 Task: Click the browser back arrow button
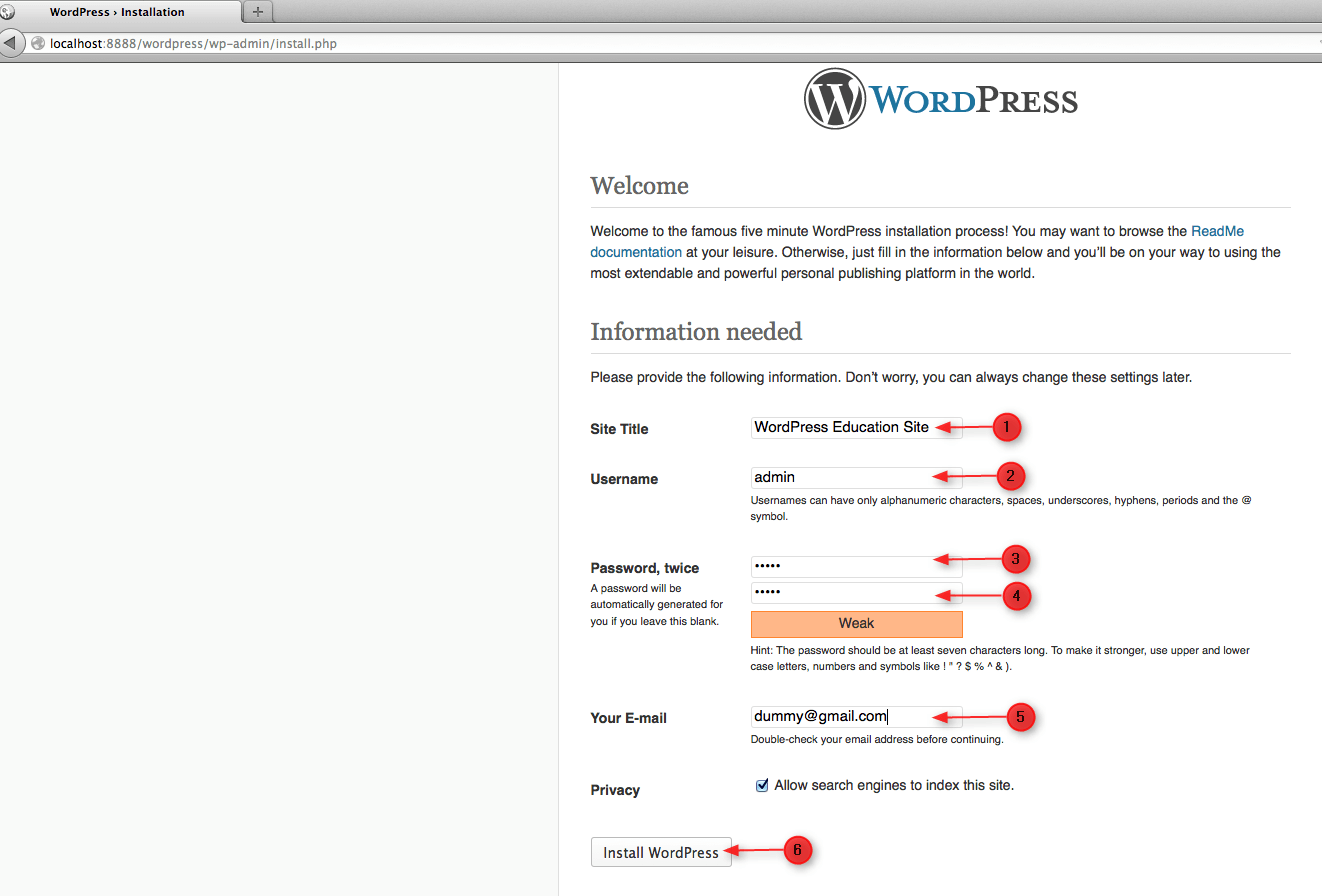coord(10,44)
